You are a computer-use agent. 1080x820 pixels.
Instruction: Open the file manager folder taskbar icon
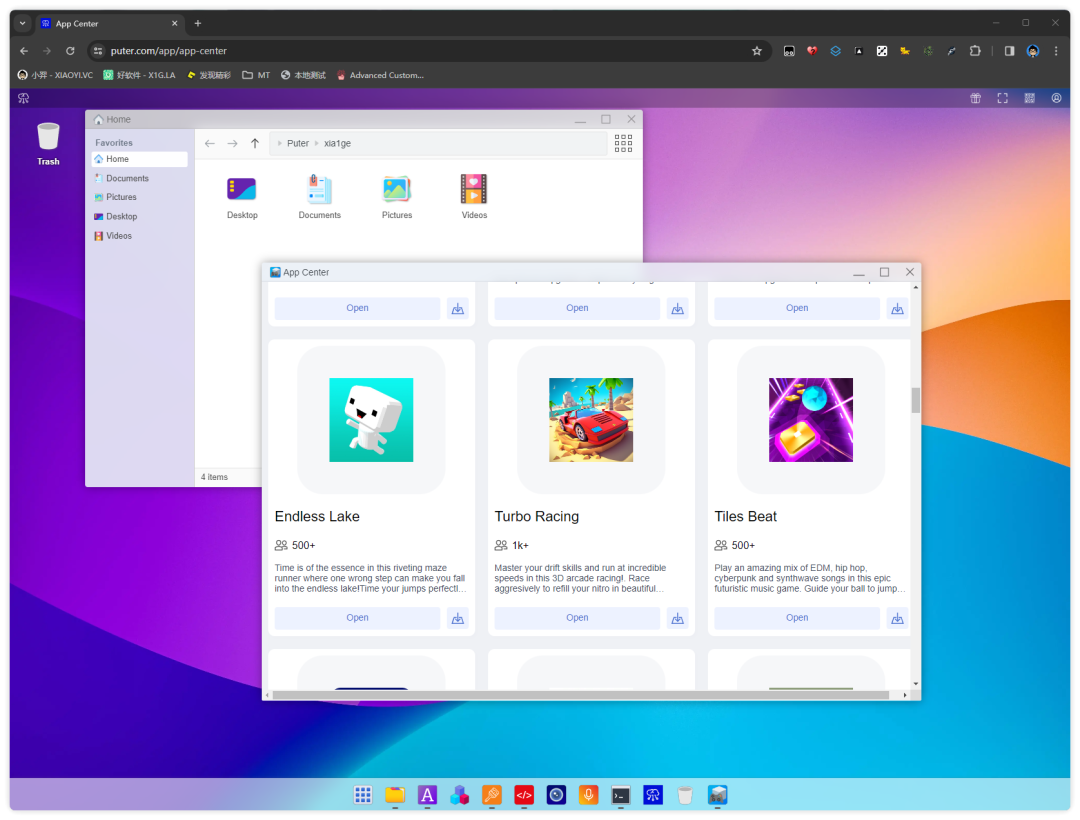[x=395, y=795]
